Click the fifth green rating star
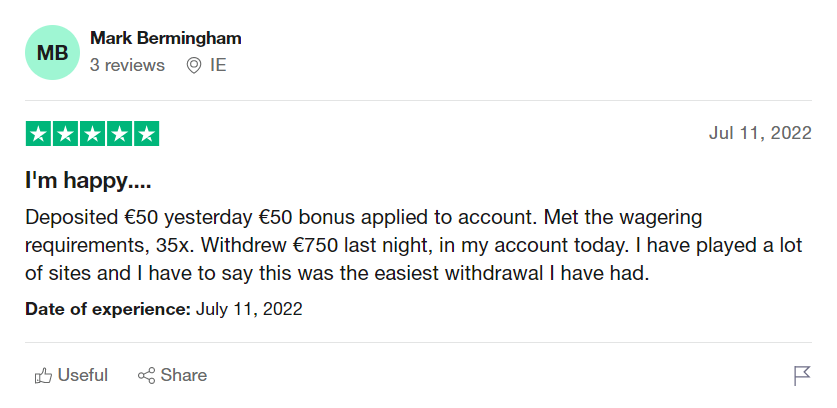 click(x=146, y=134)
